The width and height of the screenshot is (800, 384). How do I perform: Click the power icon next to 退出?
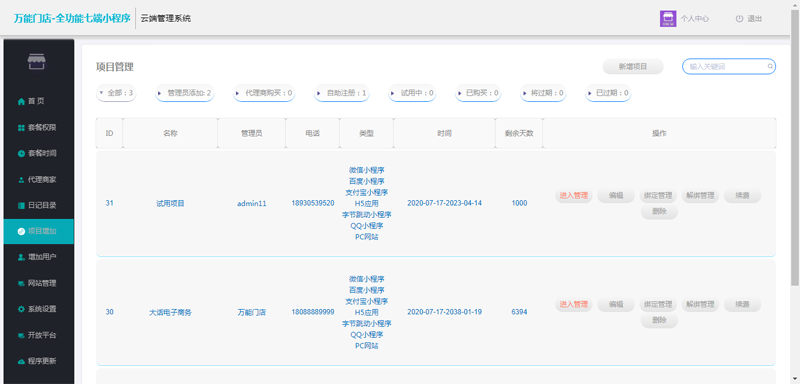[x=739, y=19]
